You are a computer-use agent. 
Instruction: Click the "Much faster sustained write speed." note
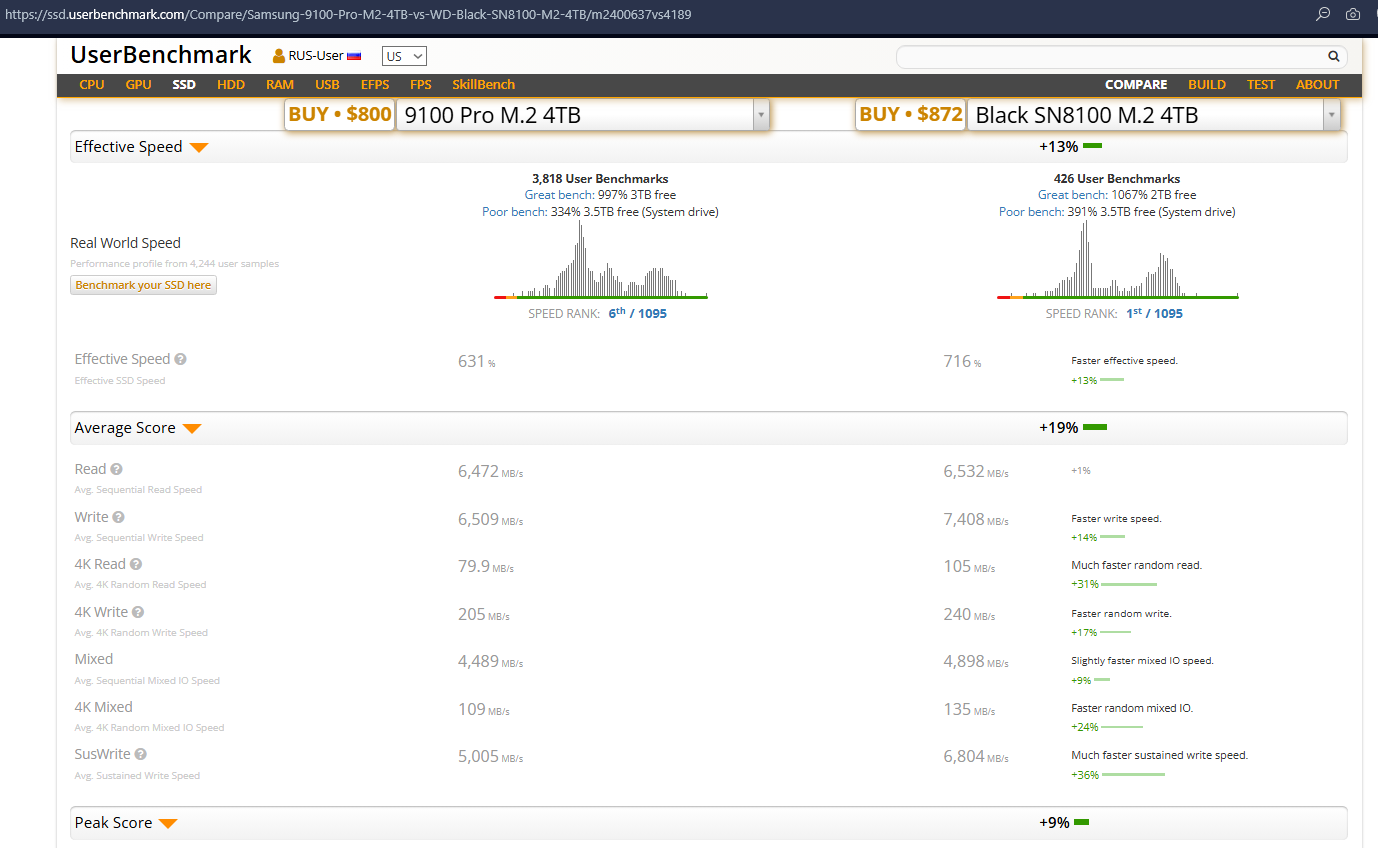click(1160, 755)
